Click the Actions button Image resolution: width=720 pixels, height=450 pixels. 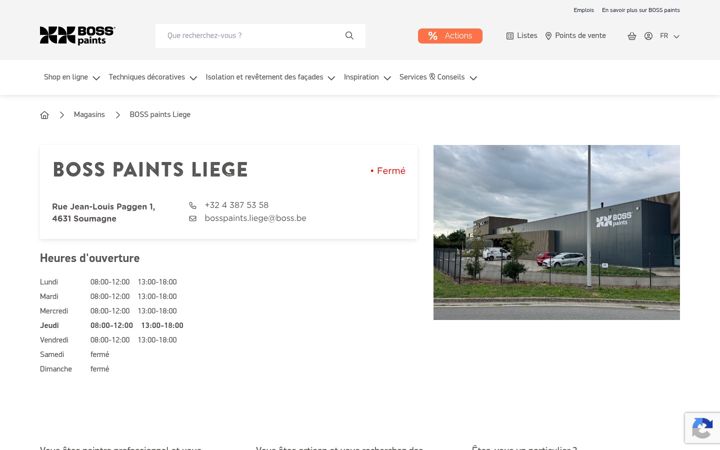click(450, 36)
